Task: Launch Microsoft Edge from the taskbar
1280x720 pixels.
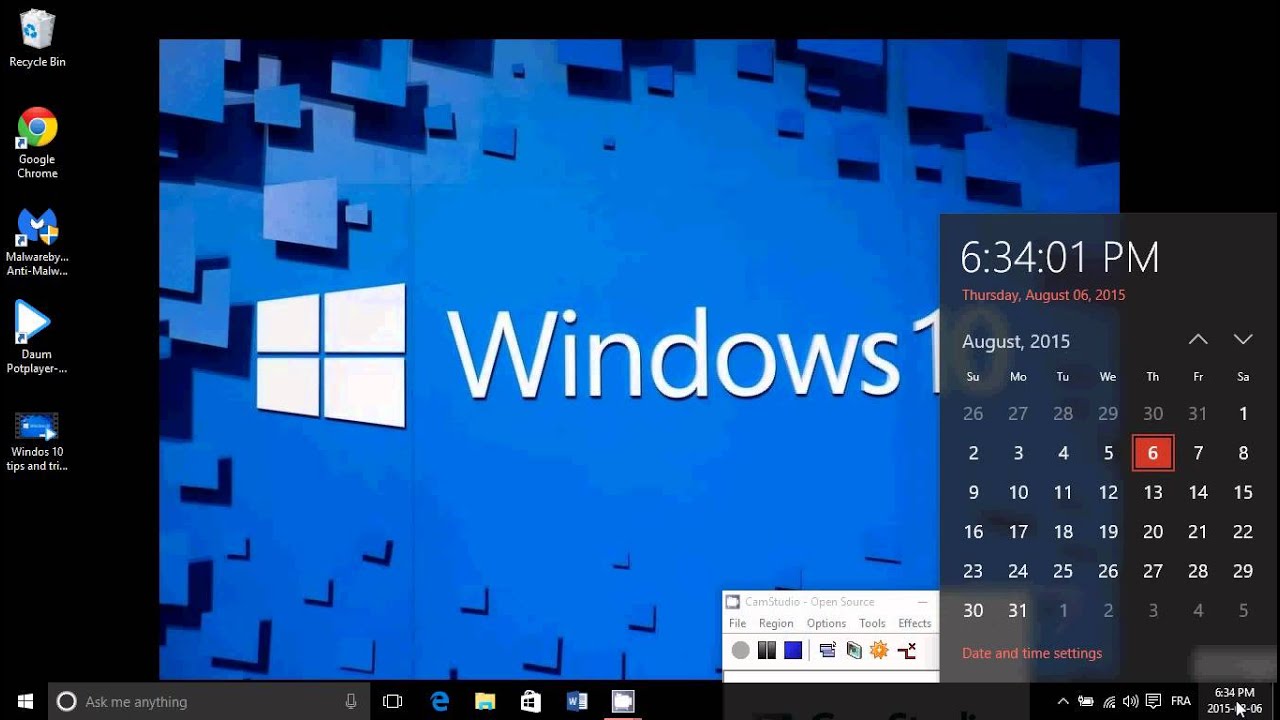Action: pyautogui.click(x=440, y=701)
